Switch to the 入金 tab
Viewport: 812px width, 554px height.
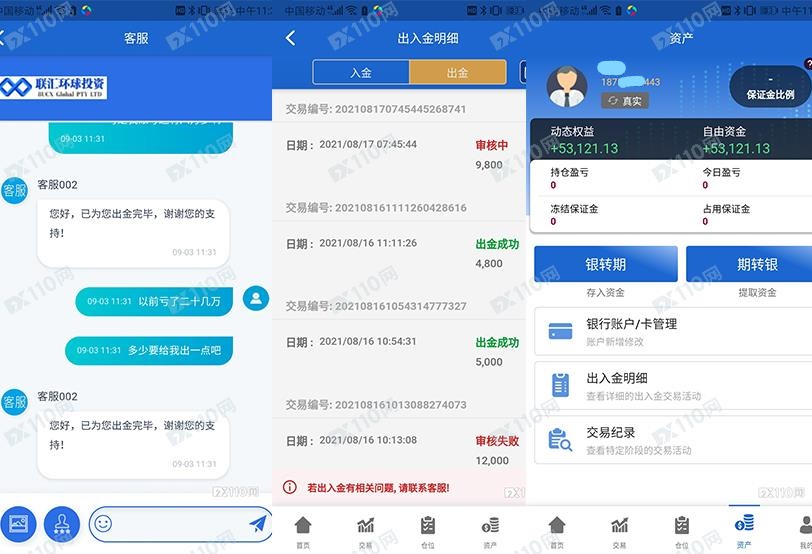point(361,72)
